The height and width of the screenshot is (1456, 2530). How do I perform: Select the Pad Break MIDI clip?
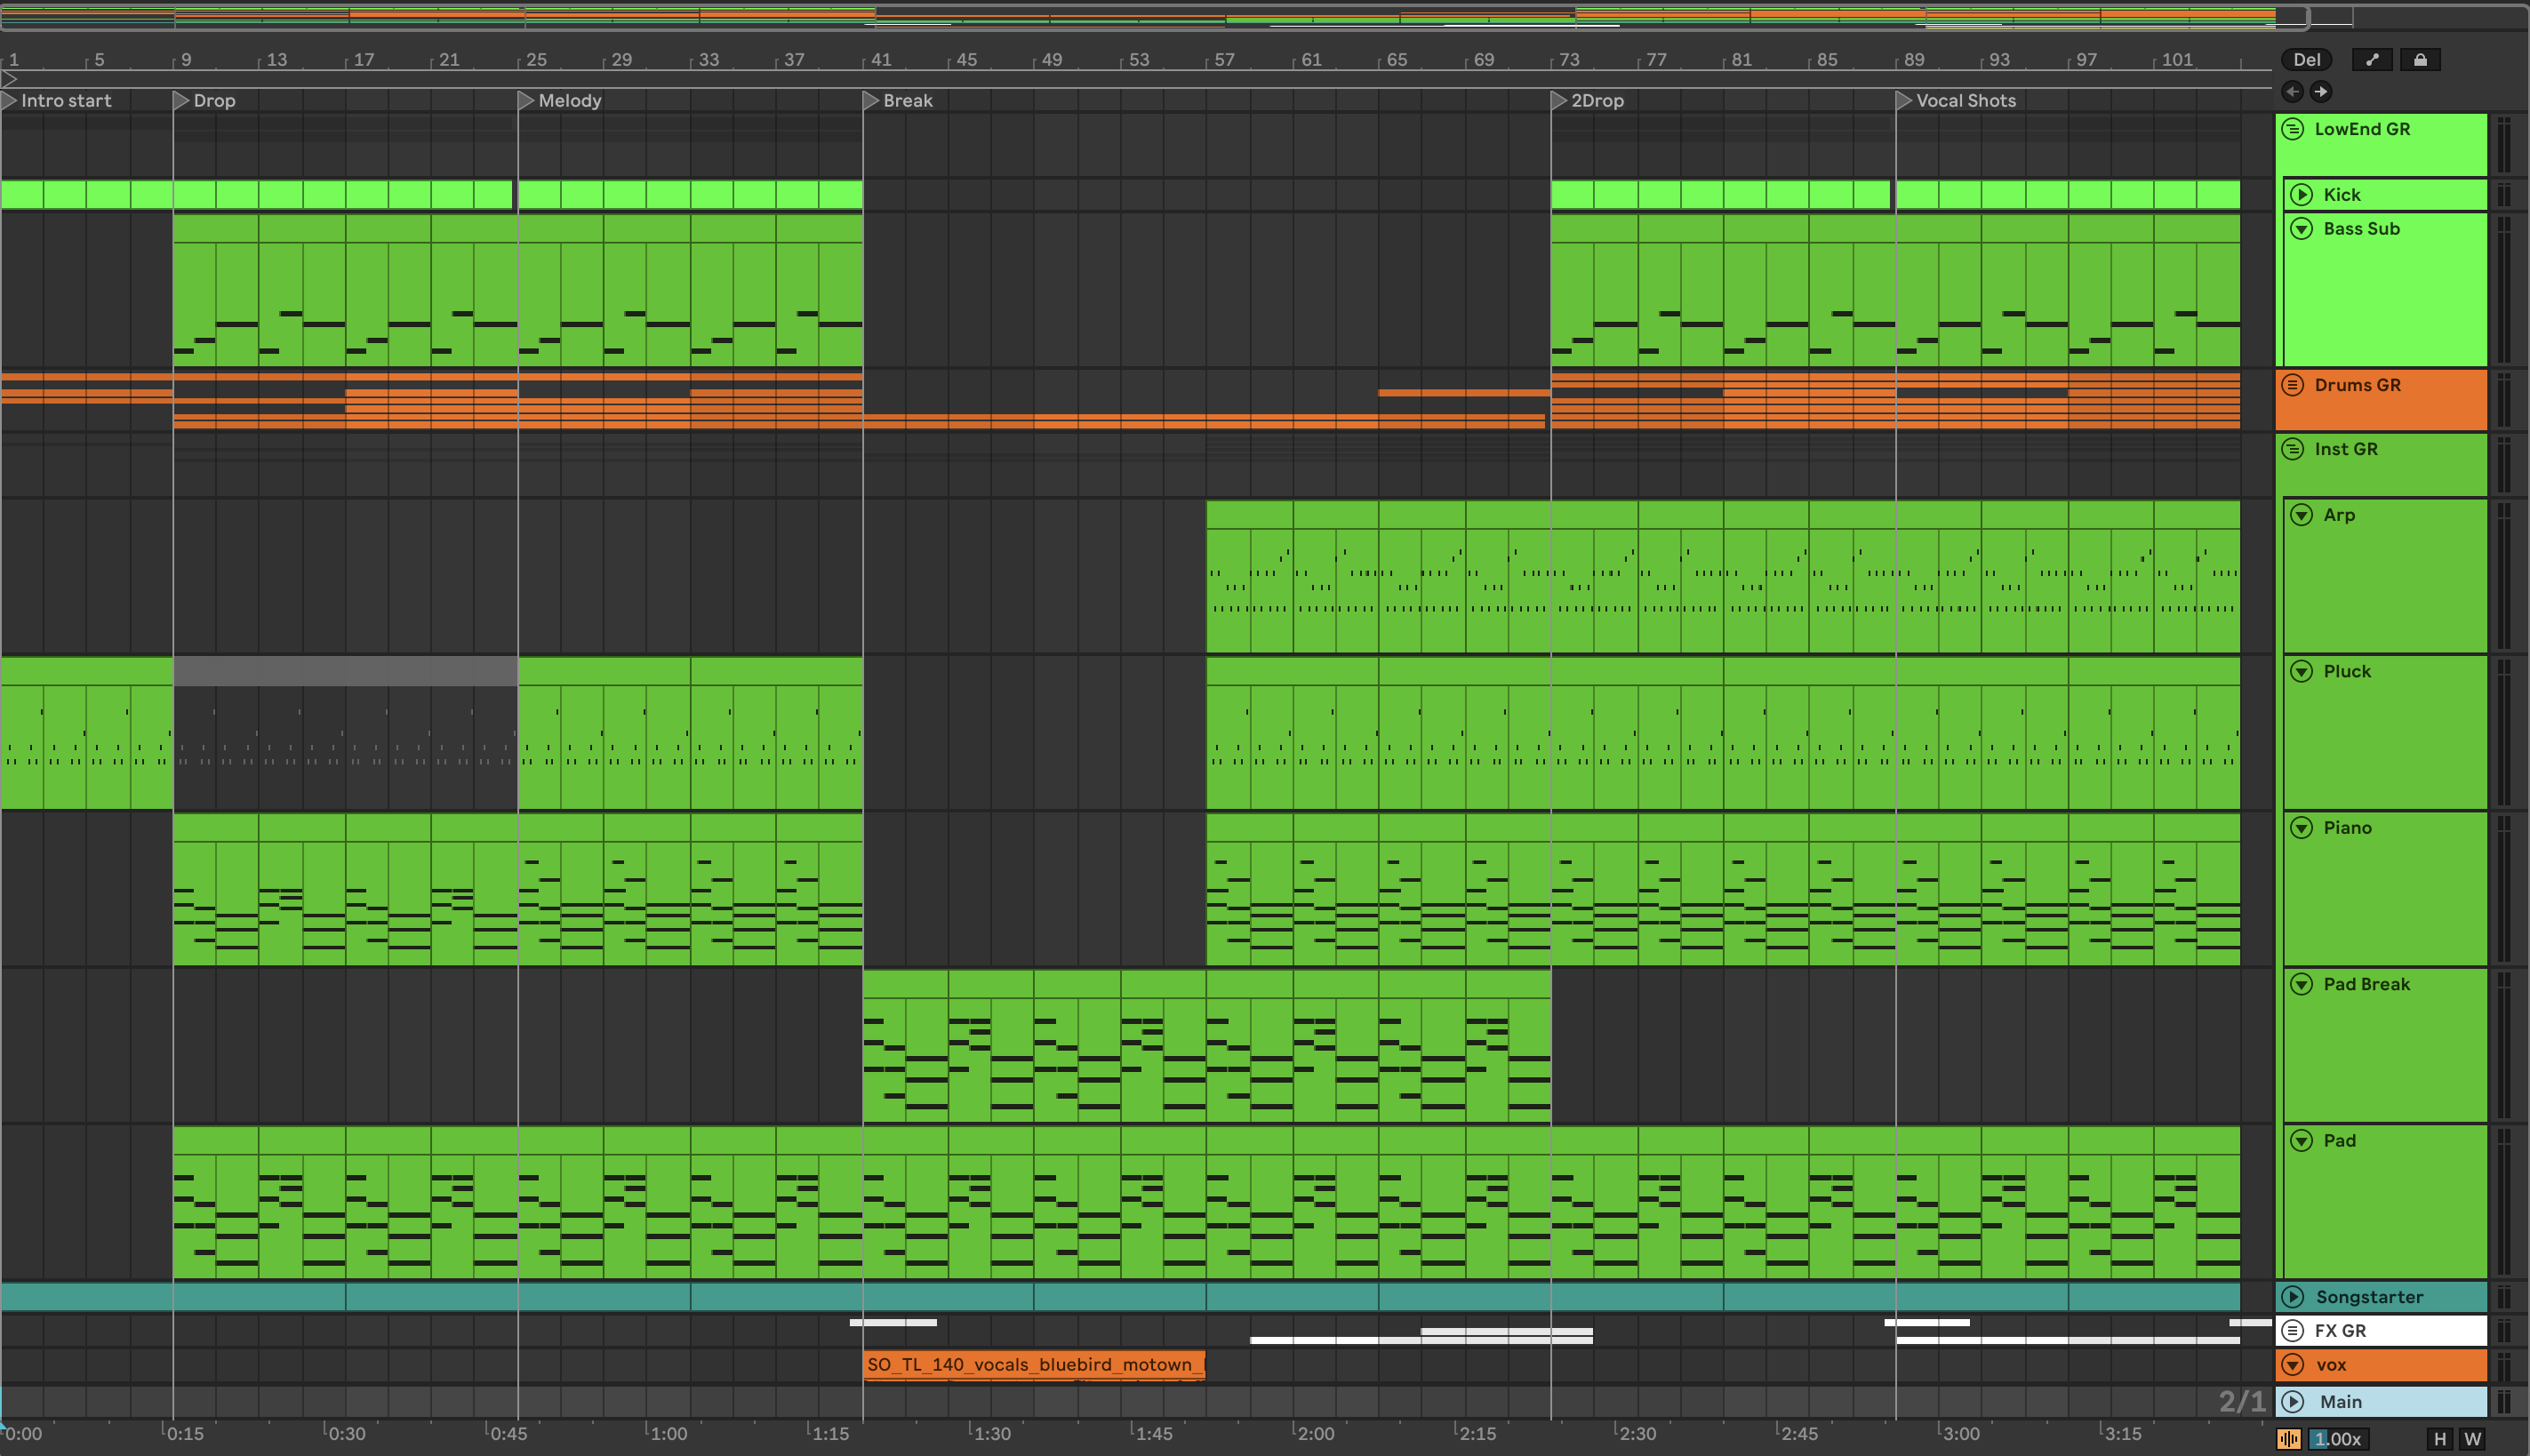click(1207, 1046)
